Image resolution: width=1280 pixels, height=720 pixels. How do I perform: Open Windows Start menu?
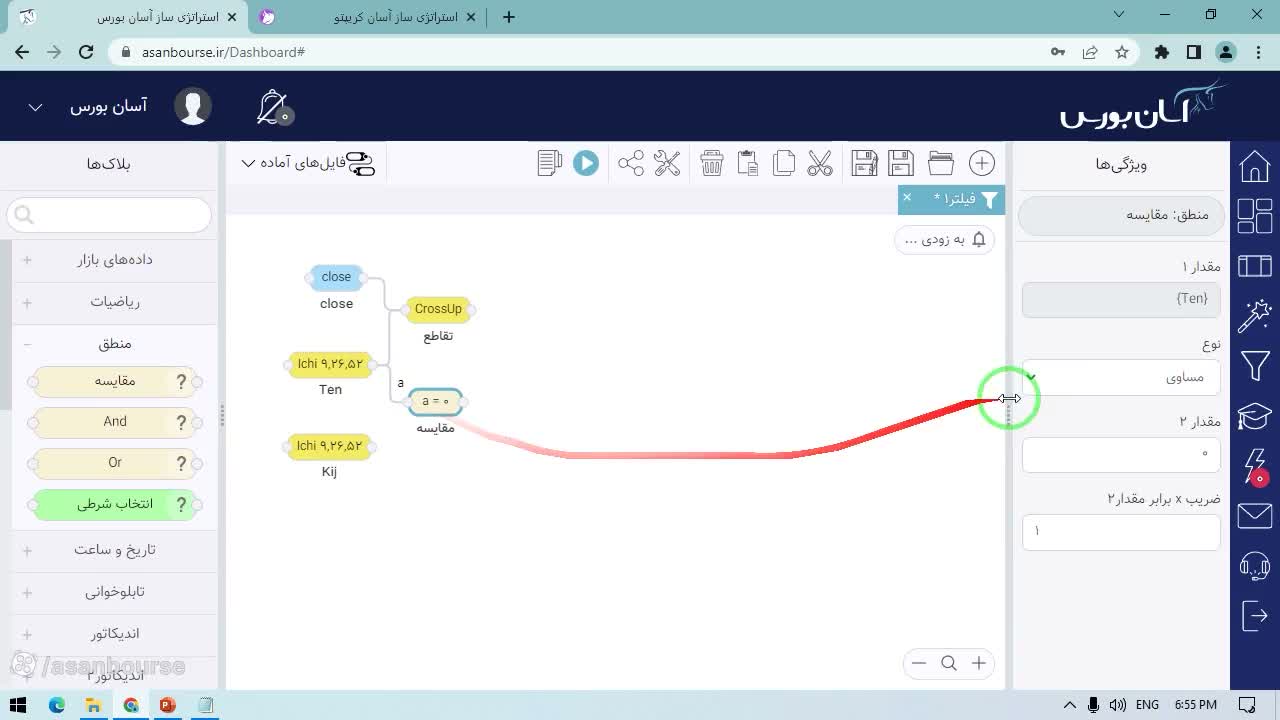(18, 705)
